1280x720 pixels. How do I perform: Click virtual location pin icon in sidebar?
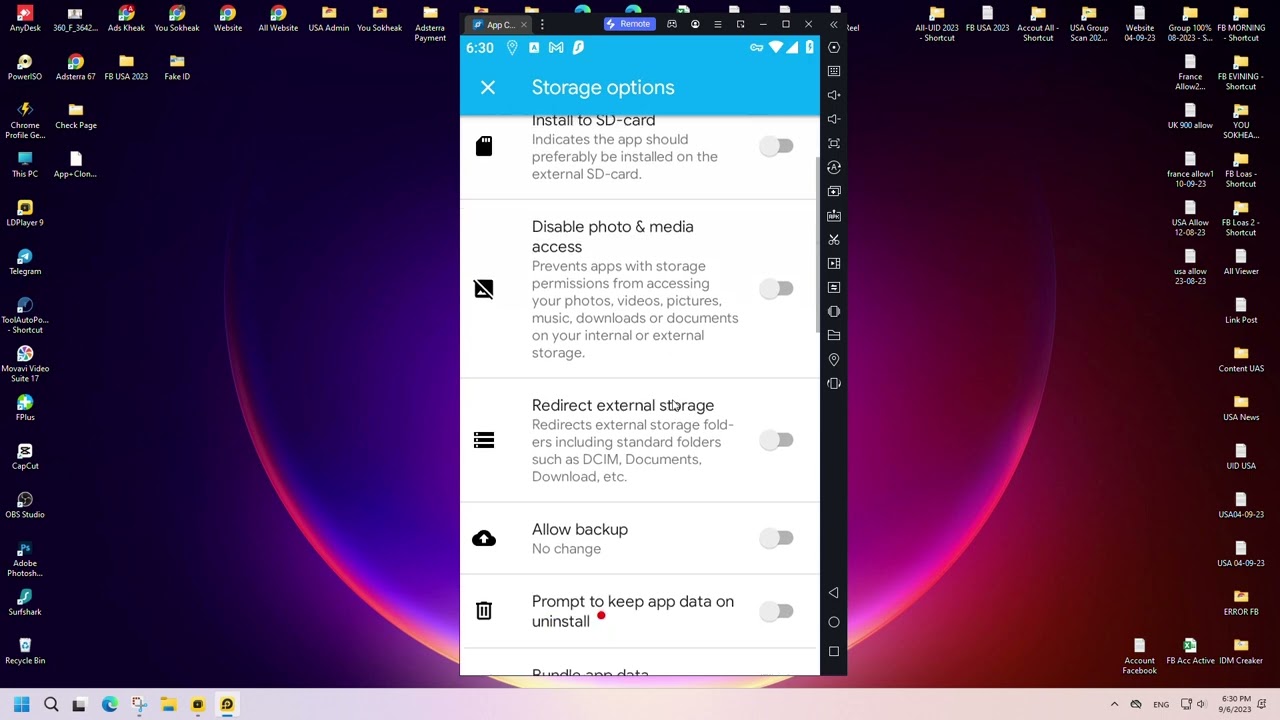(834, 359)
